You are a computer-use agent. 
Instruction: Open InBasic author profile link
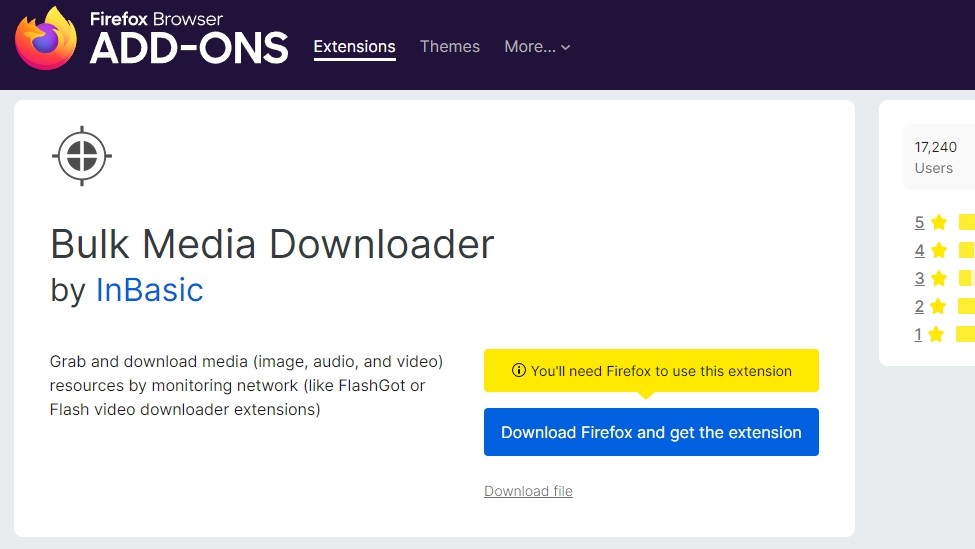pyautogui.click(x=149, y=290)
